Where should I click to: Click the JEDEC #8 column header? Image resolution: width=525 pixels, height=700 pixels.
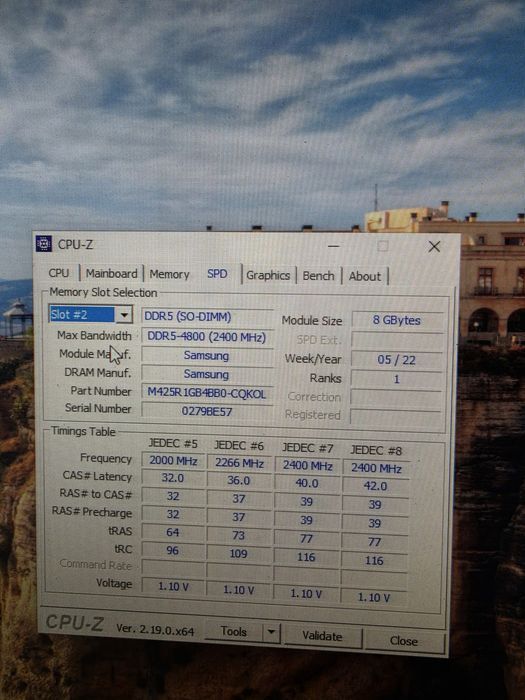coord(376,450)
